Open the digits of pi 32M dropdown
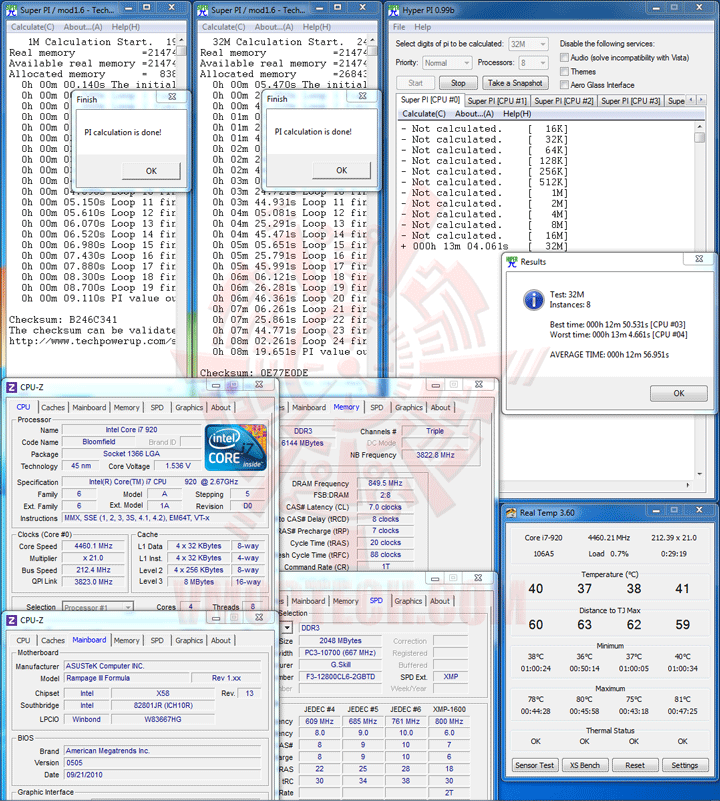Image resolution: width=720 pixels, height=801 pixels. [x=528, y=44]
